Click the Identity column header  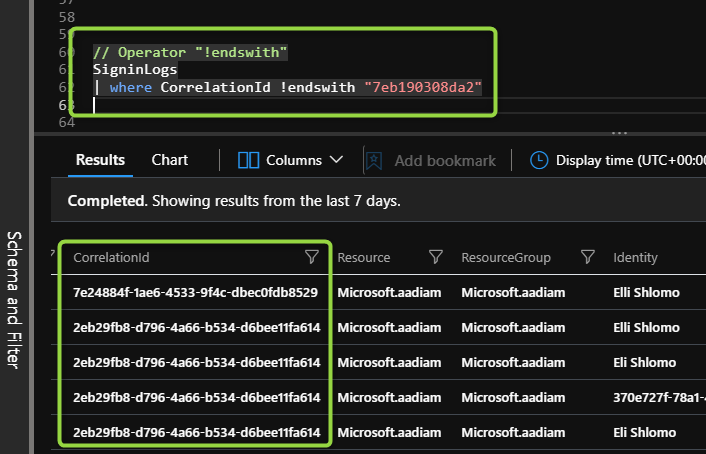(x=635, y=257)
